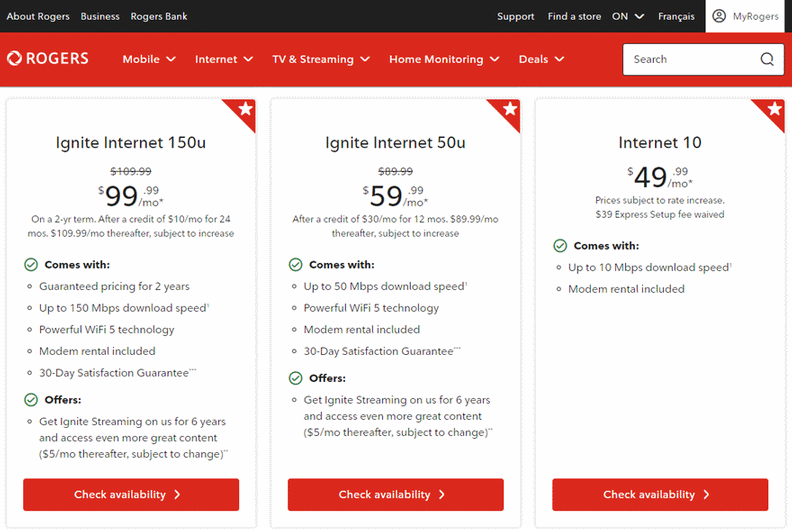Click the Comes with checkmark on Internet 10
Viewport: 792px width, 529px height.
point(560,246)
